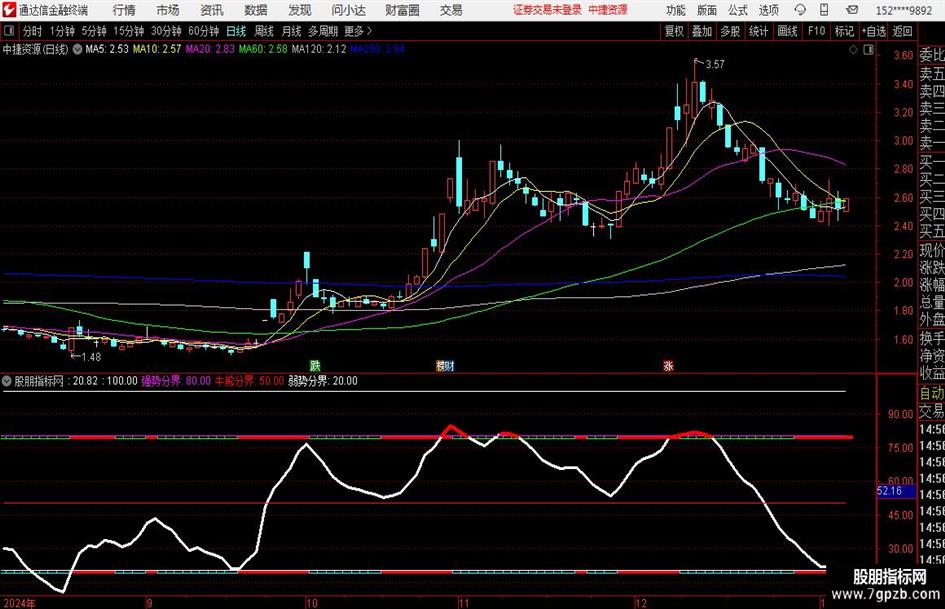Click the 统计 statistics button

pyautogui.click(x=758, y=31)
